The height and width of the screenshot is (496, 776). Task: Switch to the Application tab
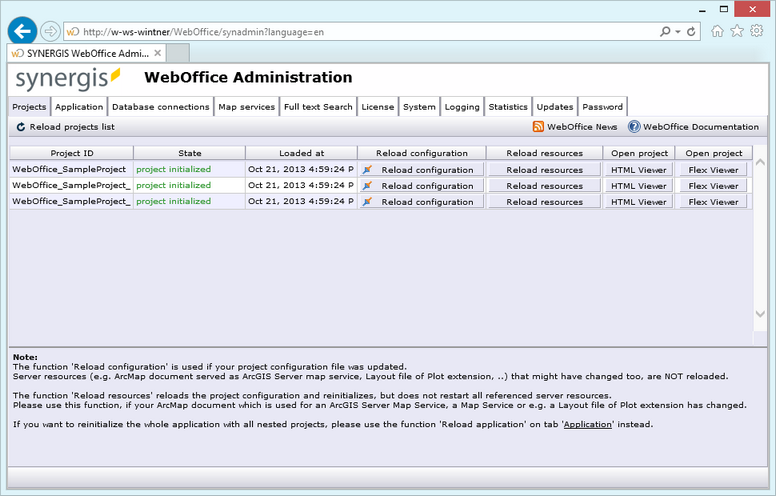pyautogui.click(x=79, y=107)
